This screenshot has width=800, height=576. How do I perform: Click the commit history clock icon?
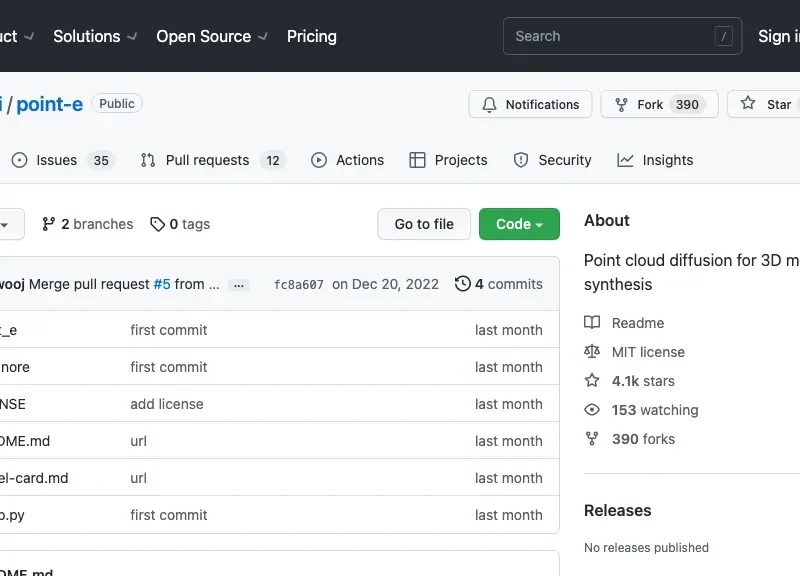point(462,284)
